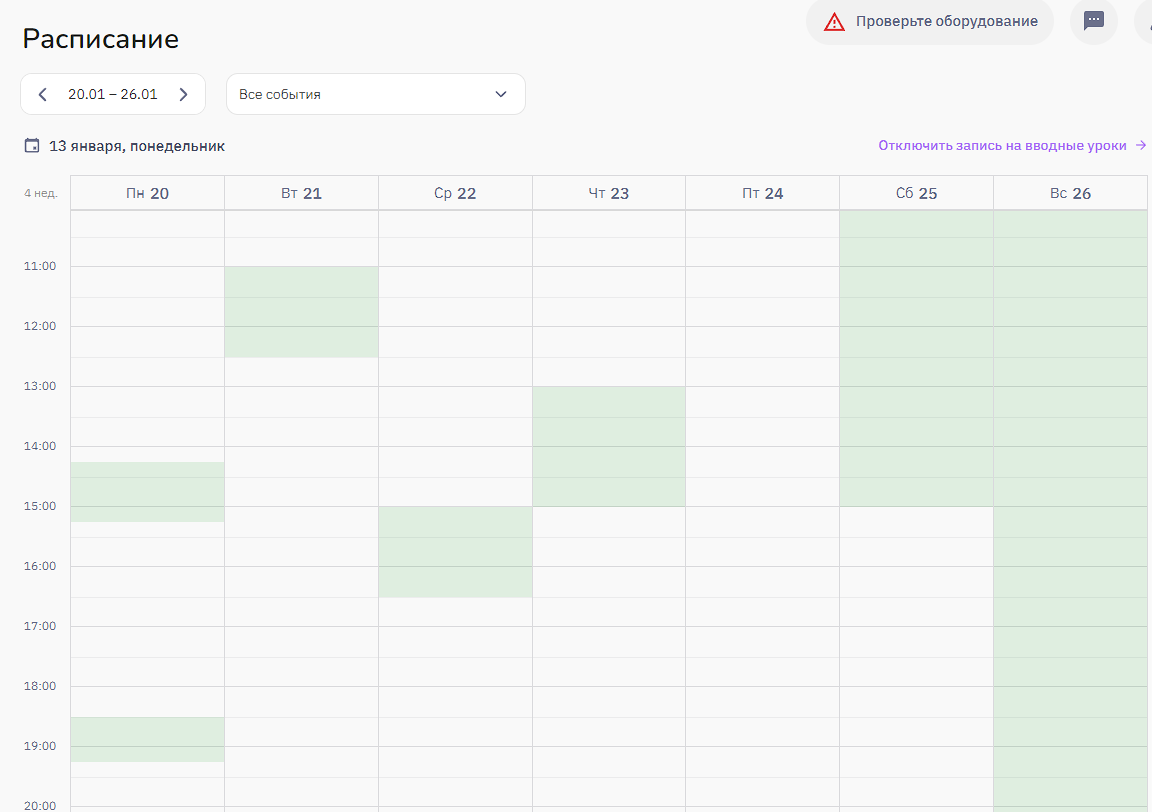Click the arrow after Отключить запись link
The width and height of the screenshot is (1152, 812).
[x=1141, y=146]
